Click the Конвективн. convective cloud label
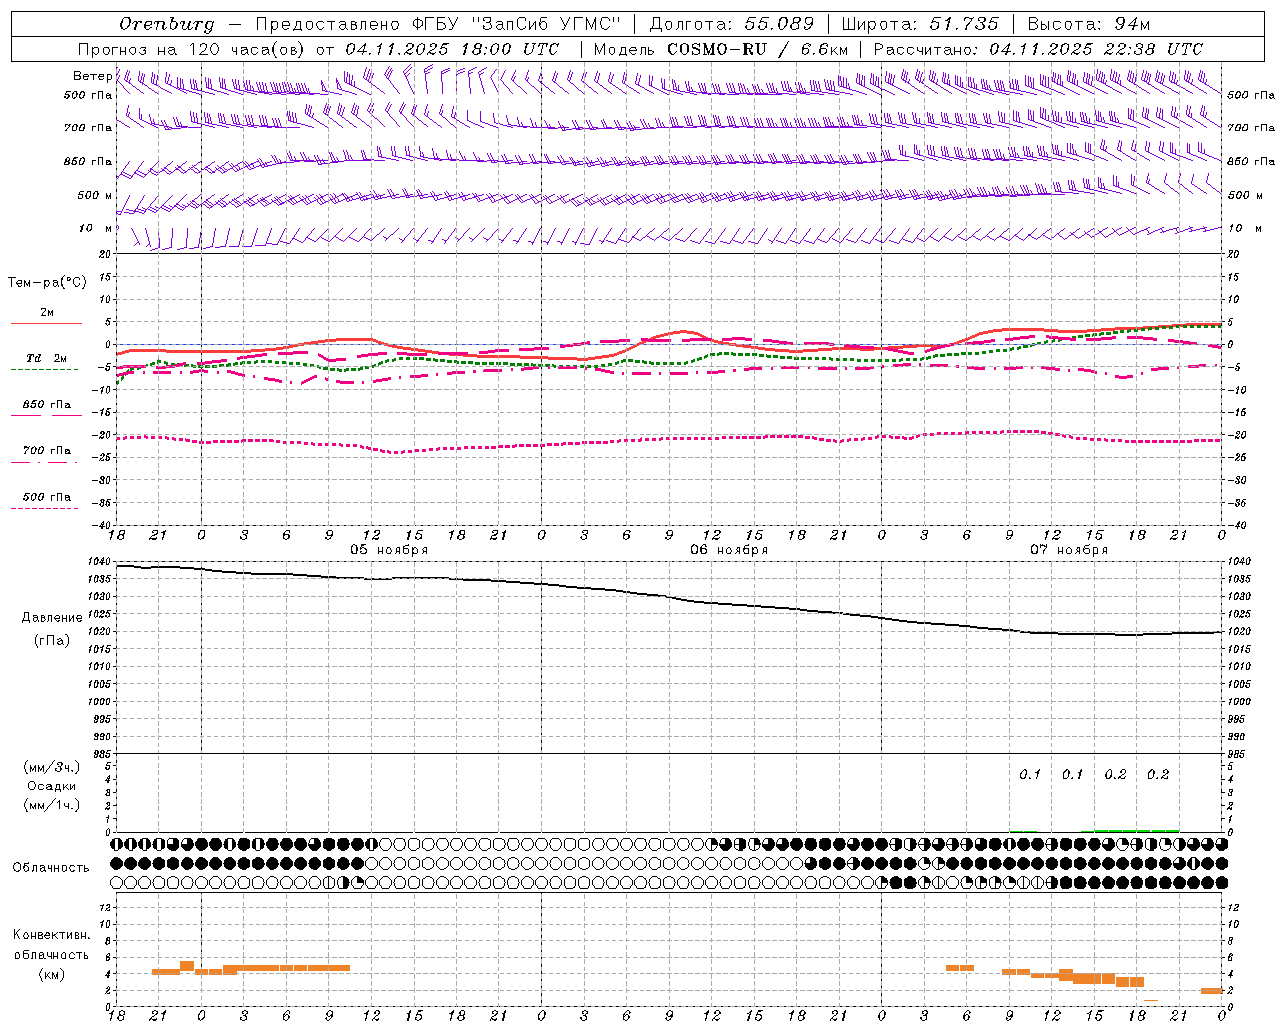1280x1024 pixels. (51, 935)
